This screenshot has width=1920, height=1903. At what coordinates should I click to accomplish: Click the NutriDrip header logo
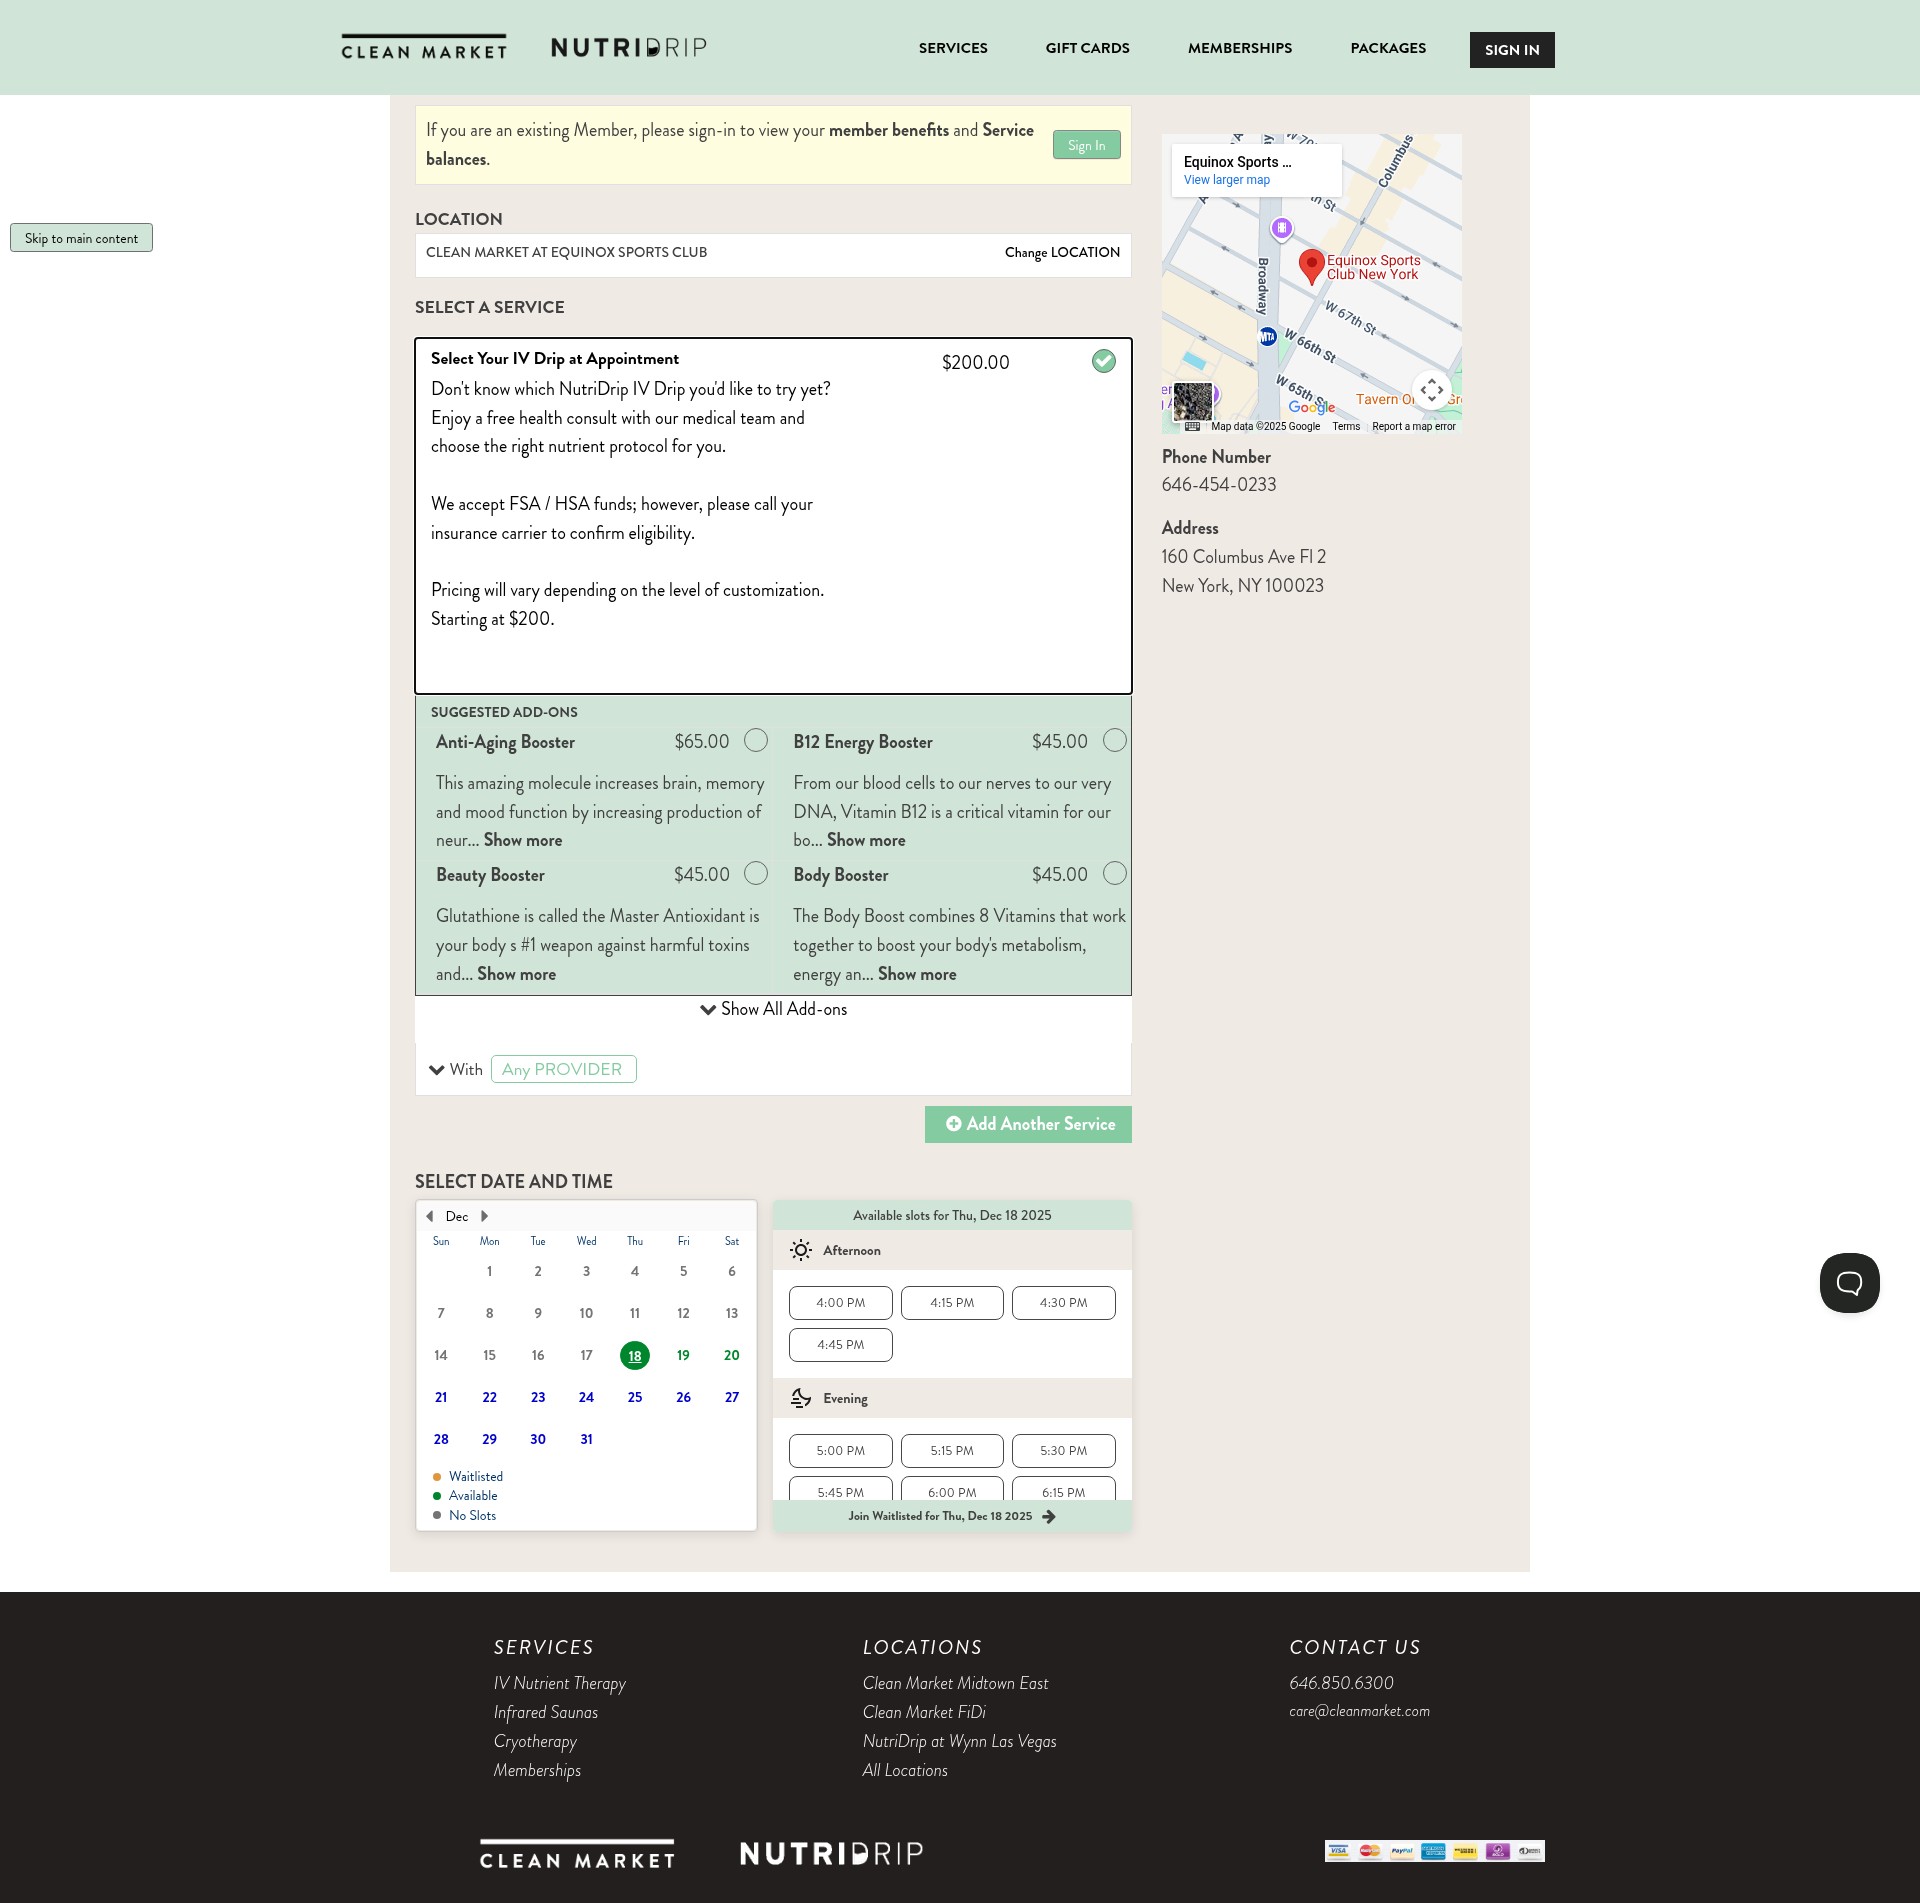629,48
